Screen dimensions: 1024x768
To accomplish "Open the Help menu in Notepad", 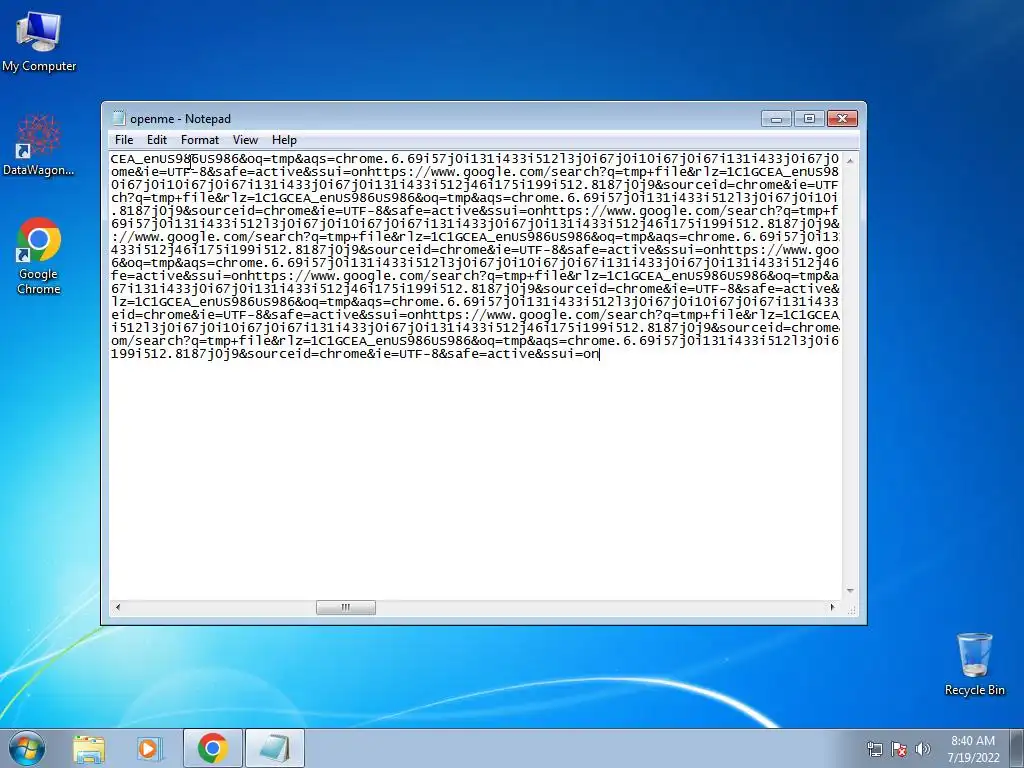I will (x=284, y=140).
